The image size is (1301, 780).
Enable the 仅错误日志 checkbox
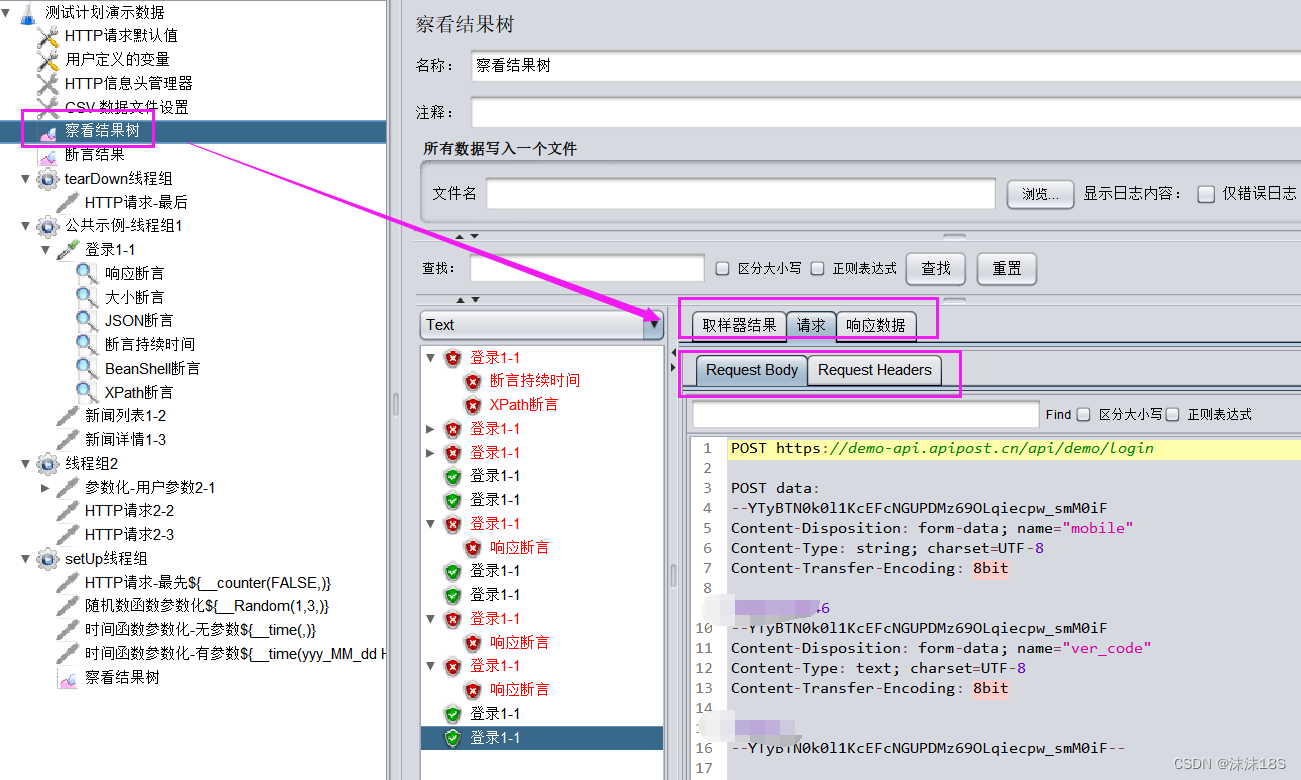(1206, 194)
